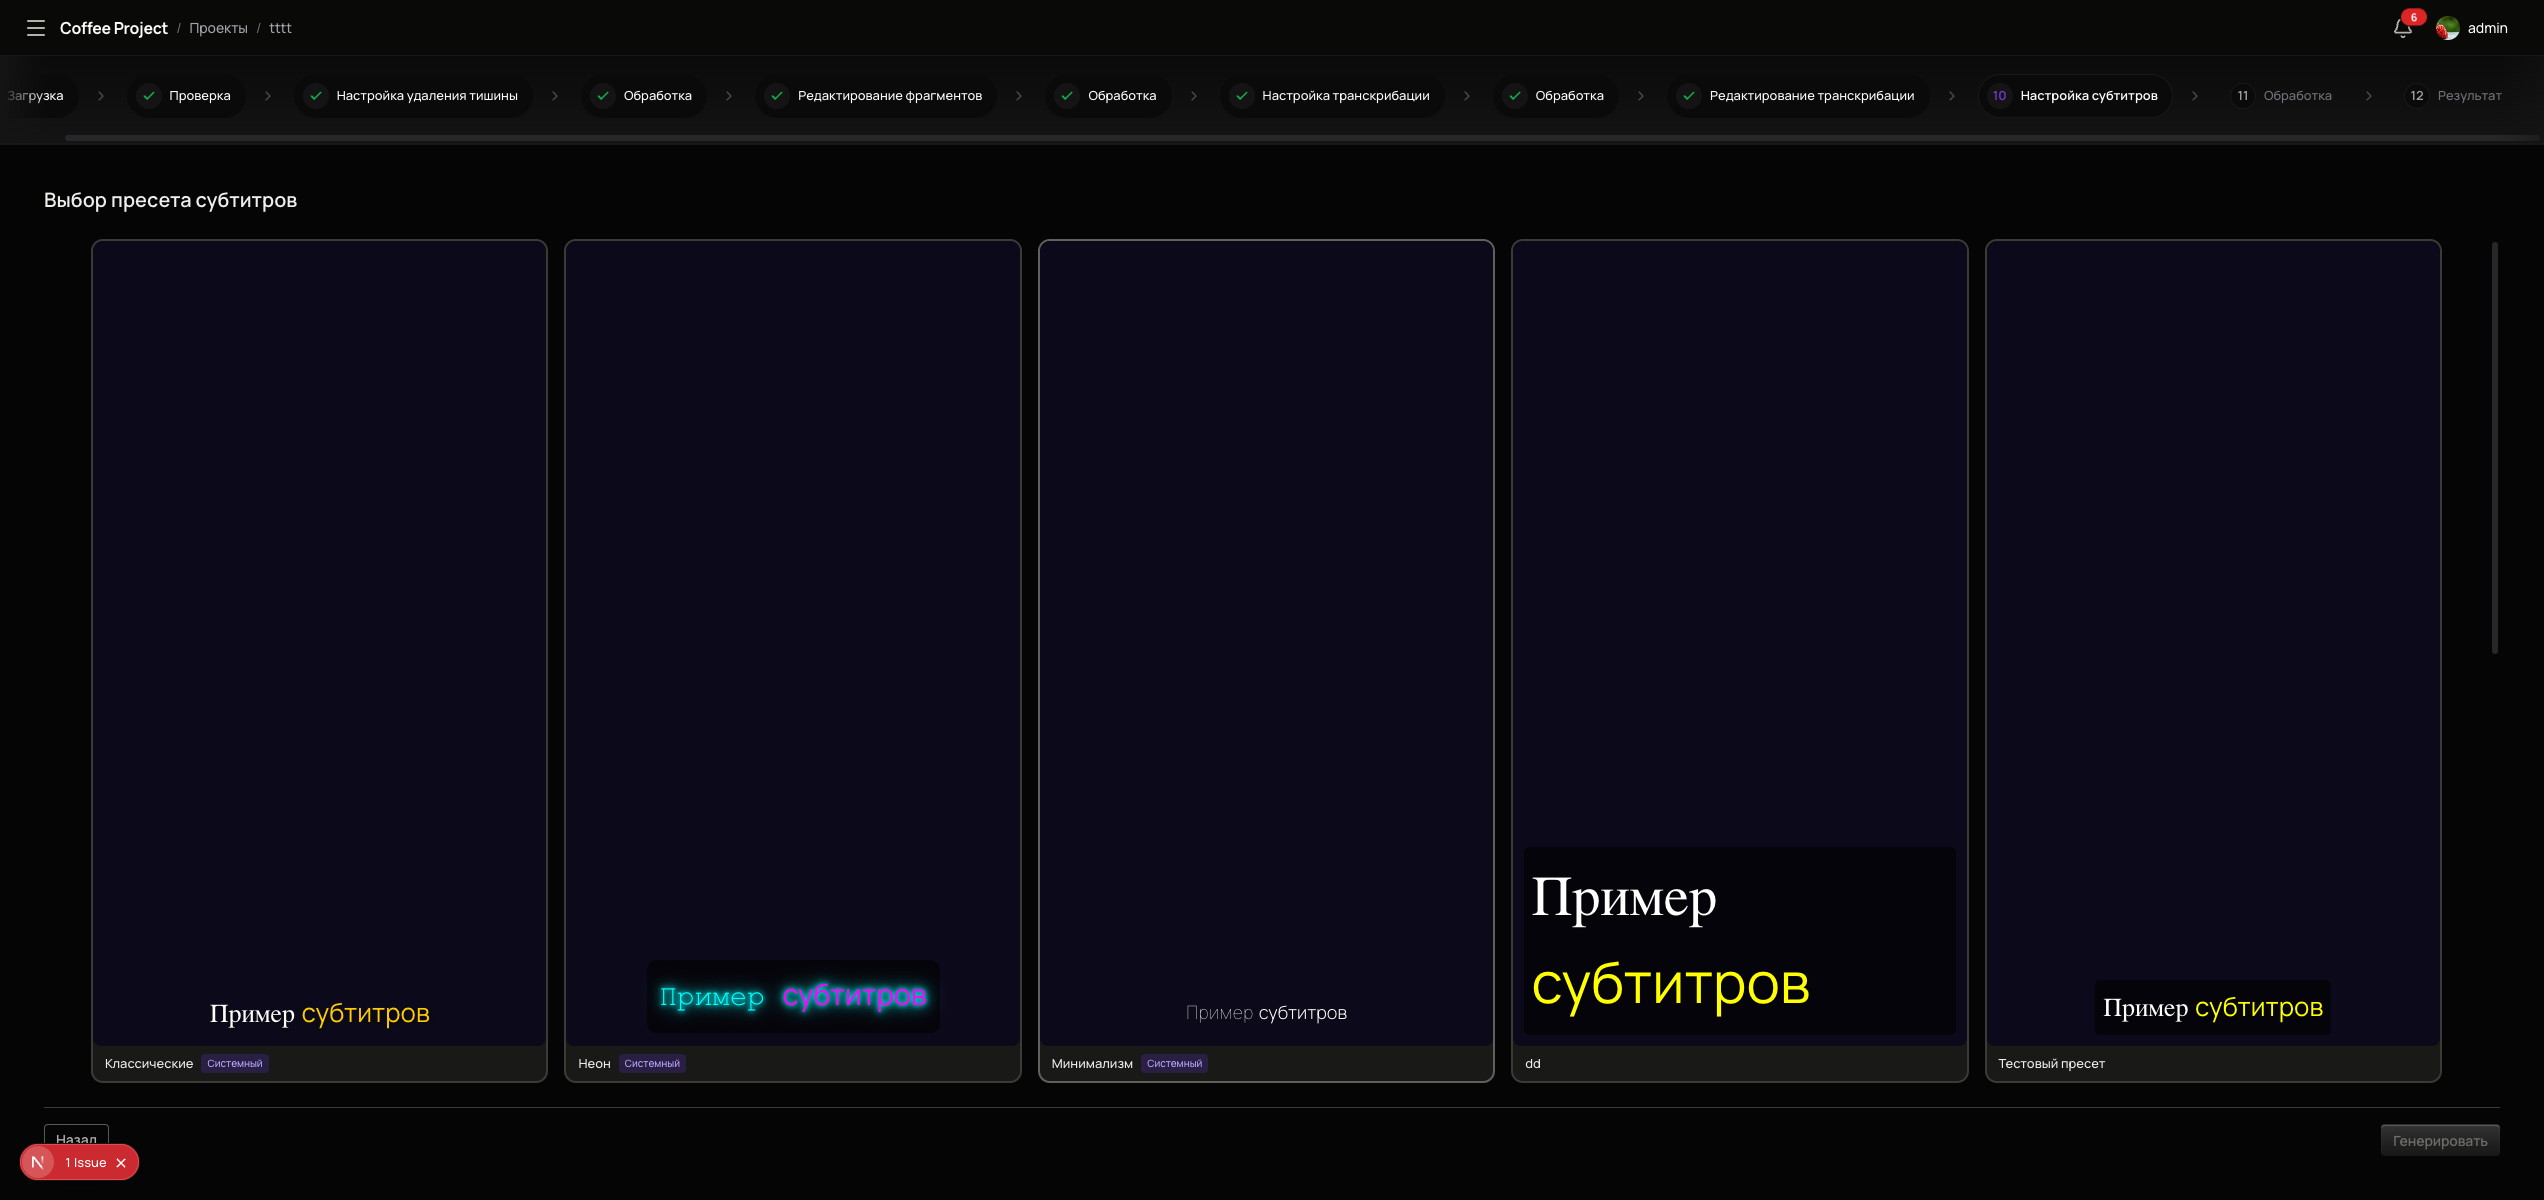Open the Next.js dev tools icon
The height and width of the screenshot is (1200, 2544).
coord(38,1162)
